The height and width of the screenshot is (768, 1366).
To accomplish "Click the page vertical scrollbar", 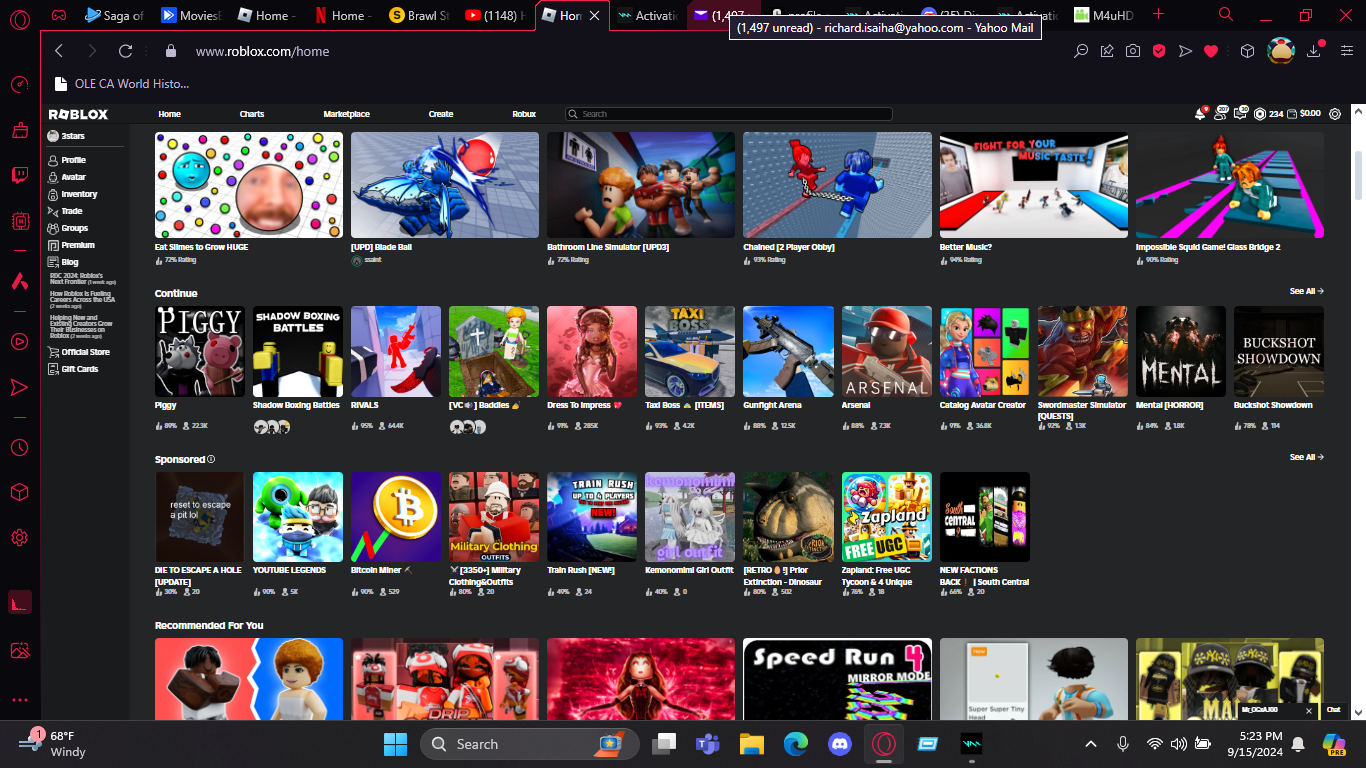I will (1358, 175).
